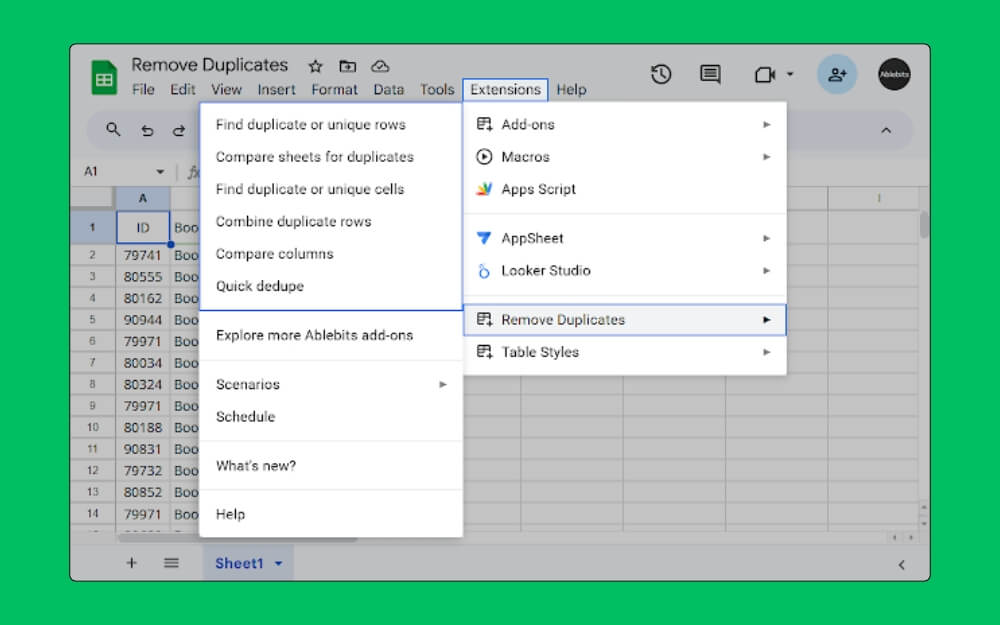1000x625 pixels.
Task: Run Quick dedupe
Action: click(x=259, y=286)
